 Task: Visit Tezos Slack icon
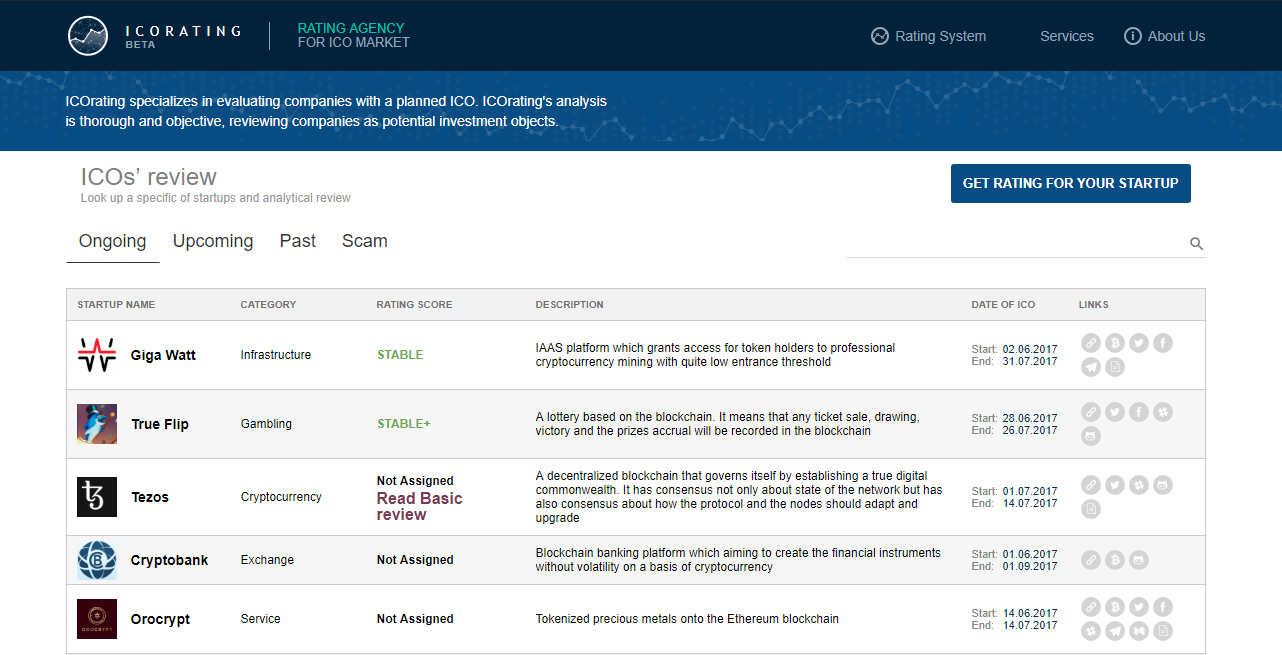point(1139,485)
